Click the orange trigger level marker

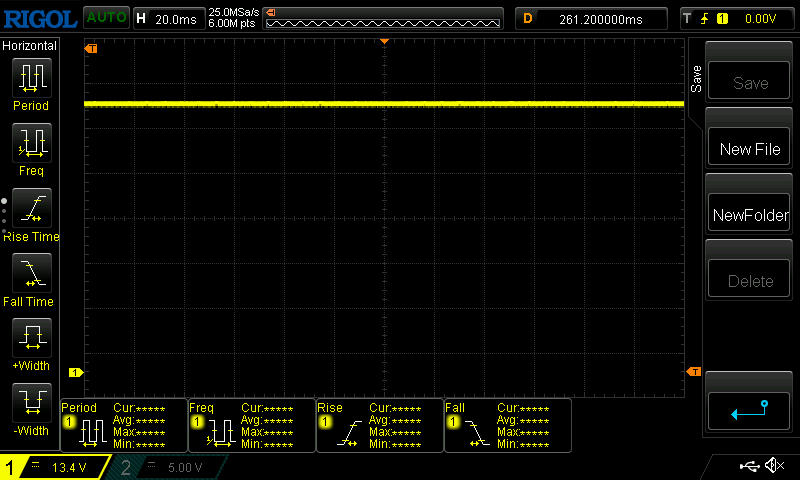tap(693, 372)
